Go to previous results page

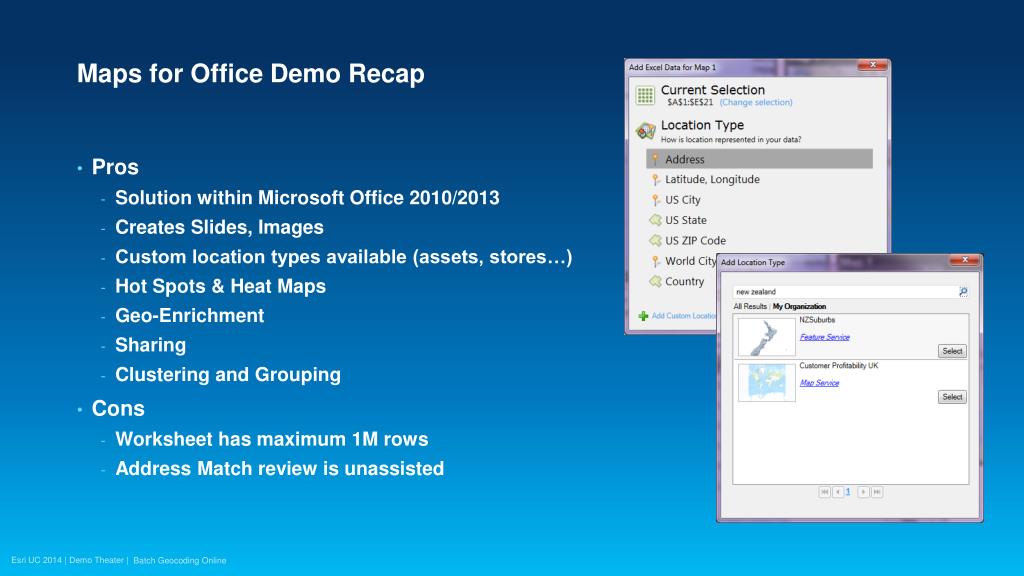pos(837,492)
